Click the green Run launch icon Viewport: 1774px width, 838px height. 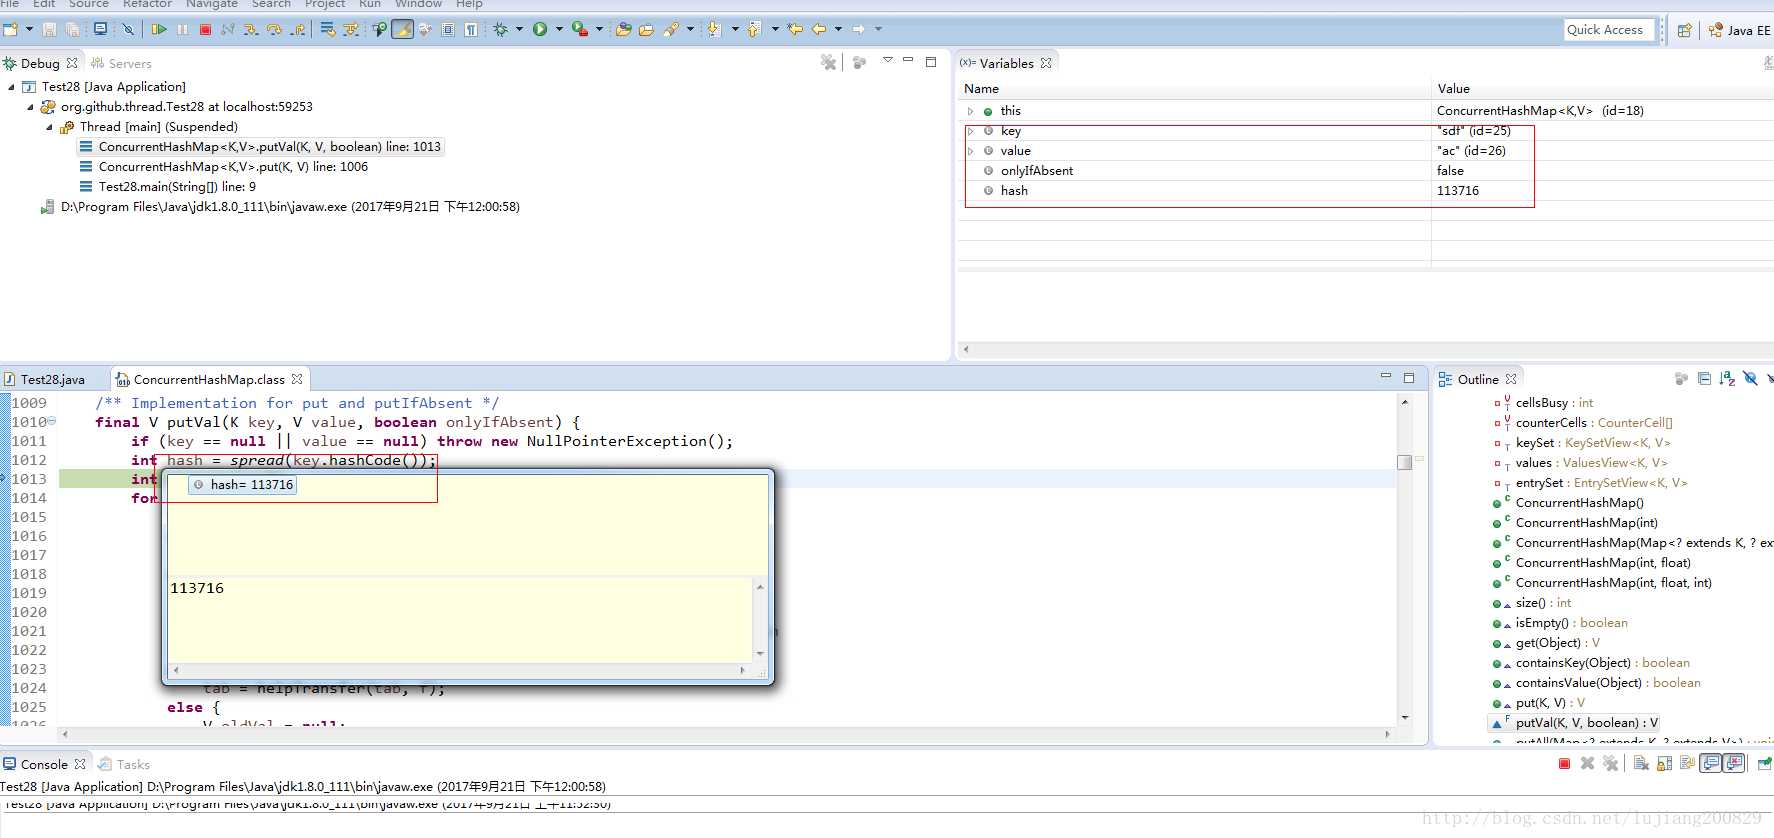click(x=540, y=29)
